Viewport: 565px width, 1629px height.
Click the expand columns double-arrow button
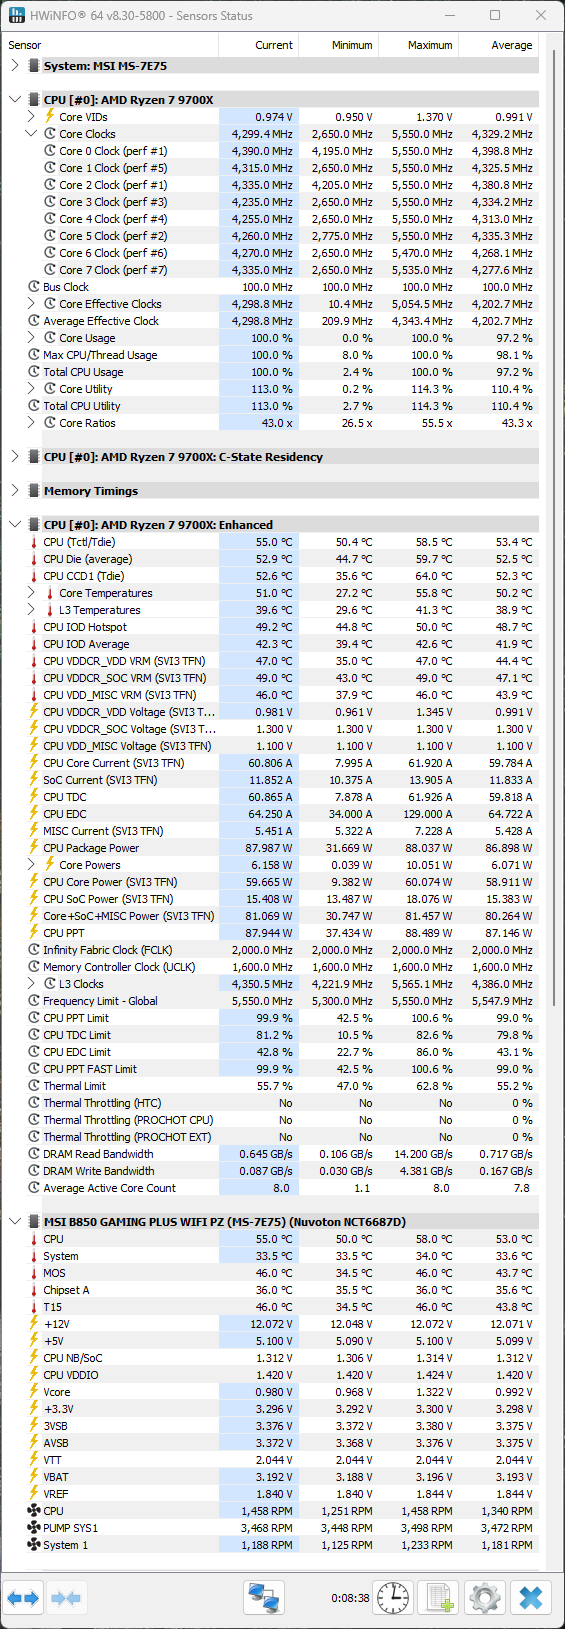click(23, 1598)
